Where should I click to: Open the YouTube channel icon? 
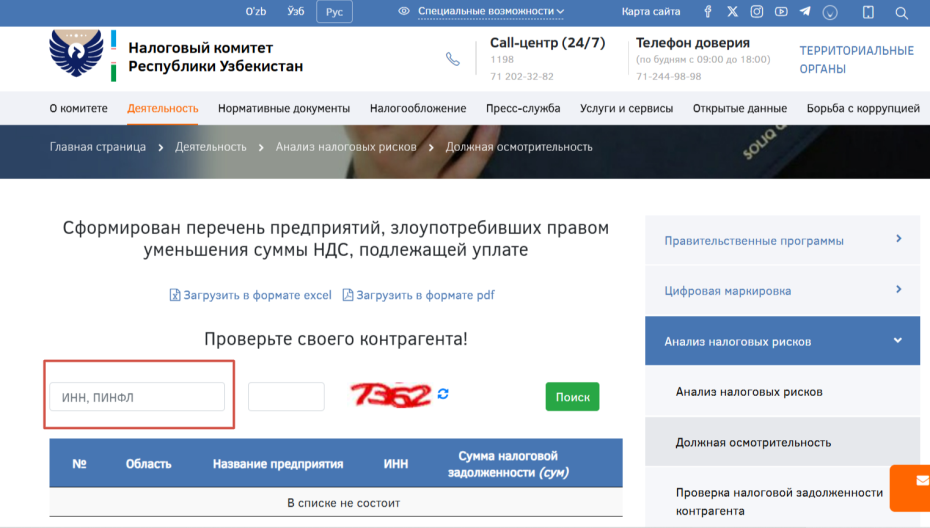point(781,12)
